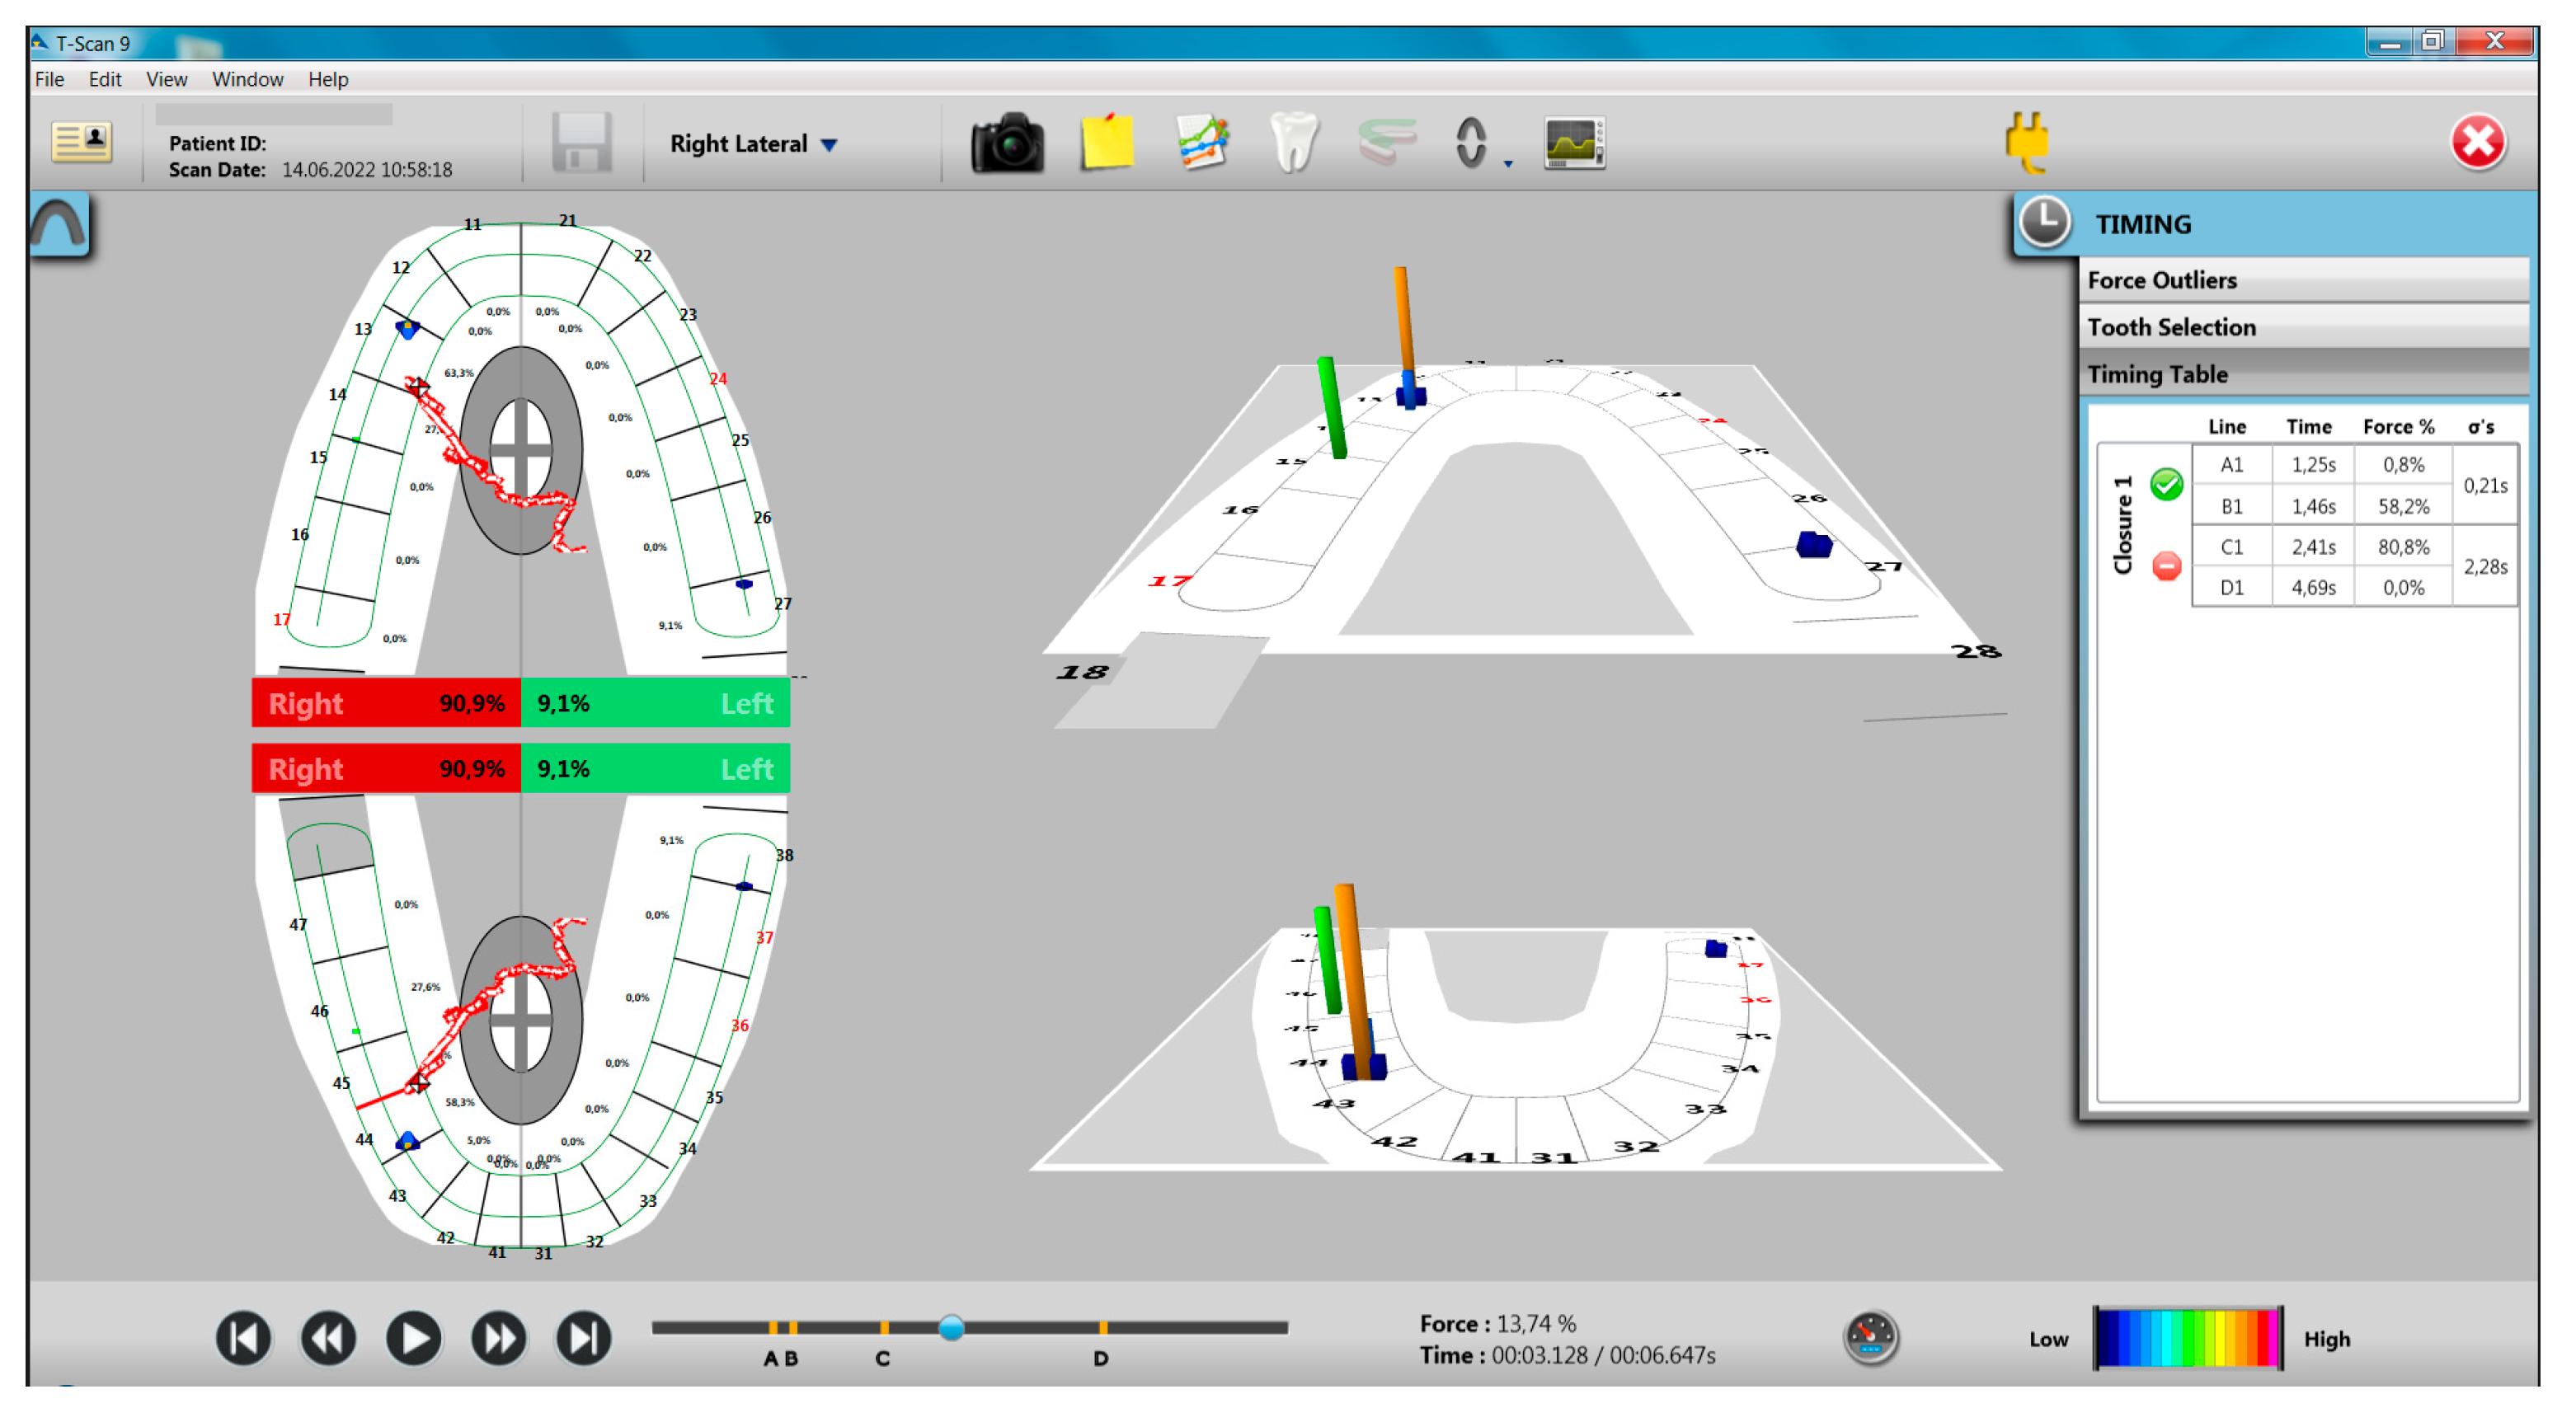Image resolution: width=2576 pixels, height=1408 pixels.
Task: Open the Window menu
Action: click(247, 79)
